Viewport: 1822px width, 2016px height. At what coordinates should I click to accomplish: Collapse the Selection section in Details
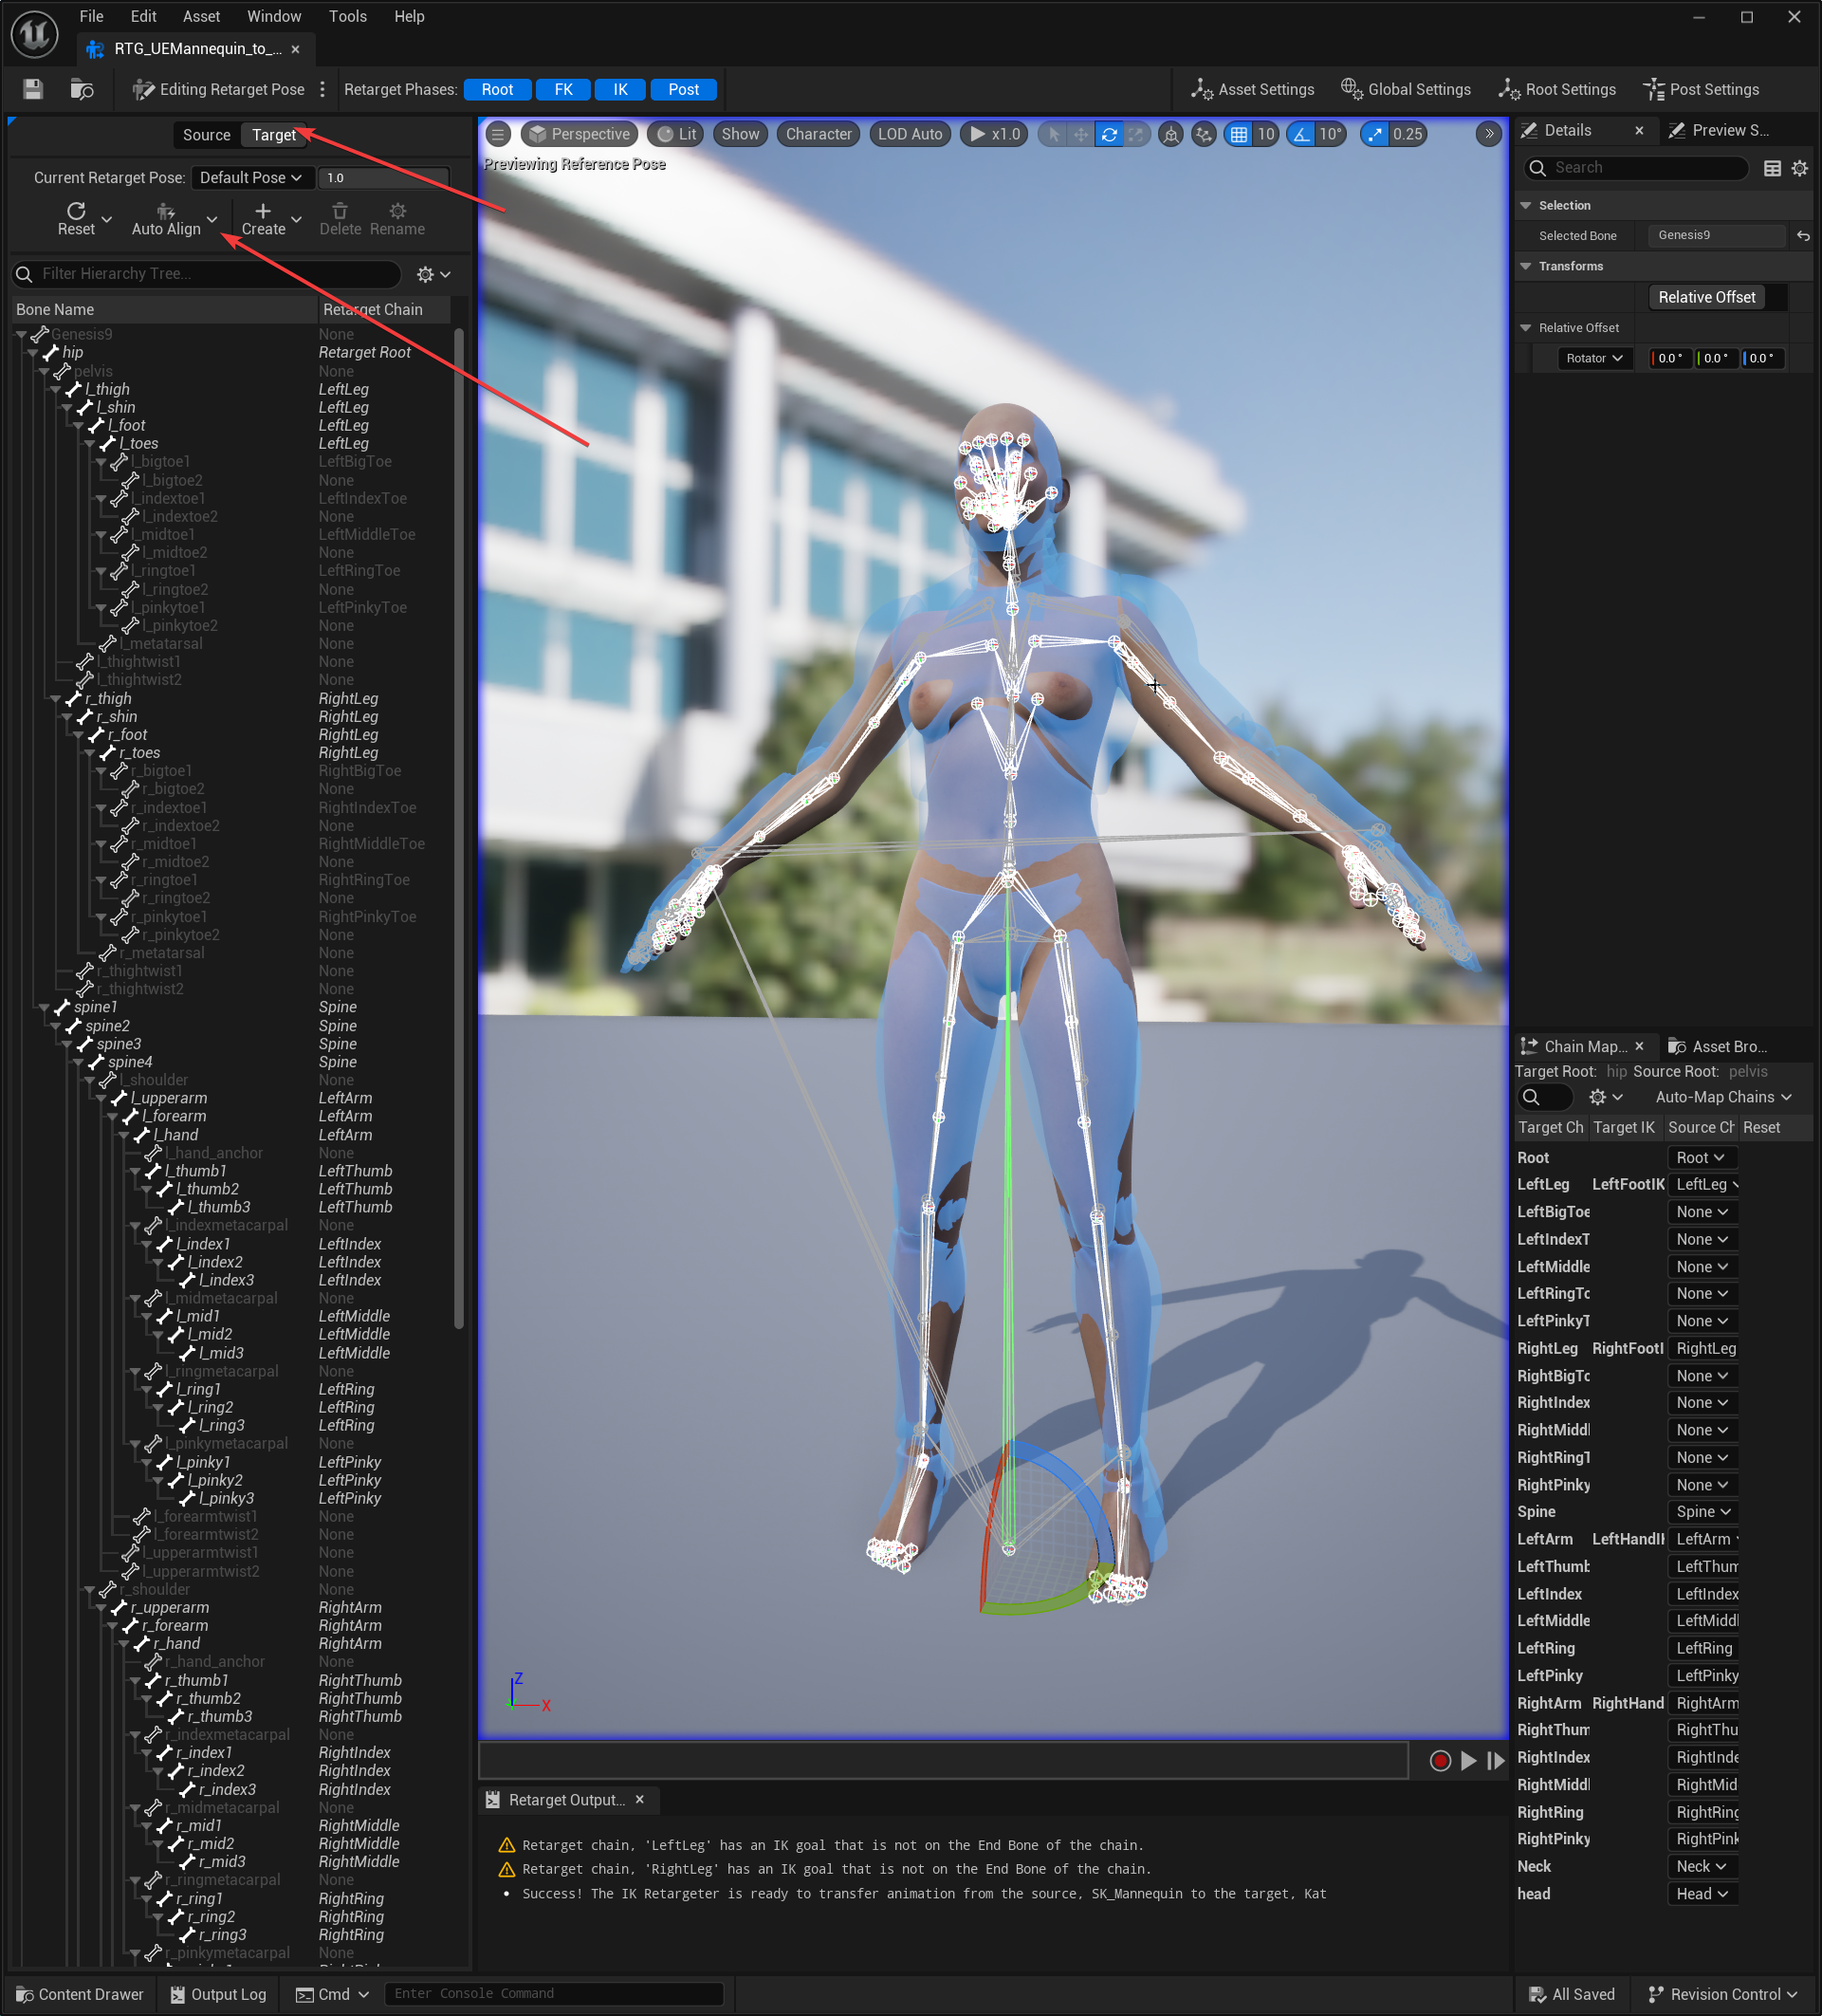click(1525, 206)
